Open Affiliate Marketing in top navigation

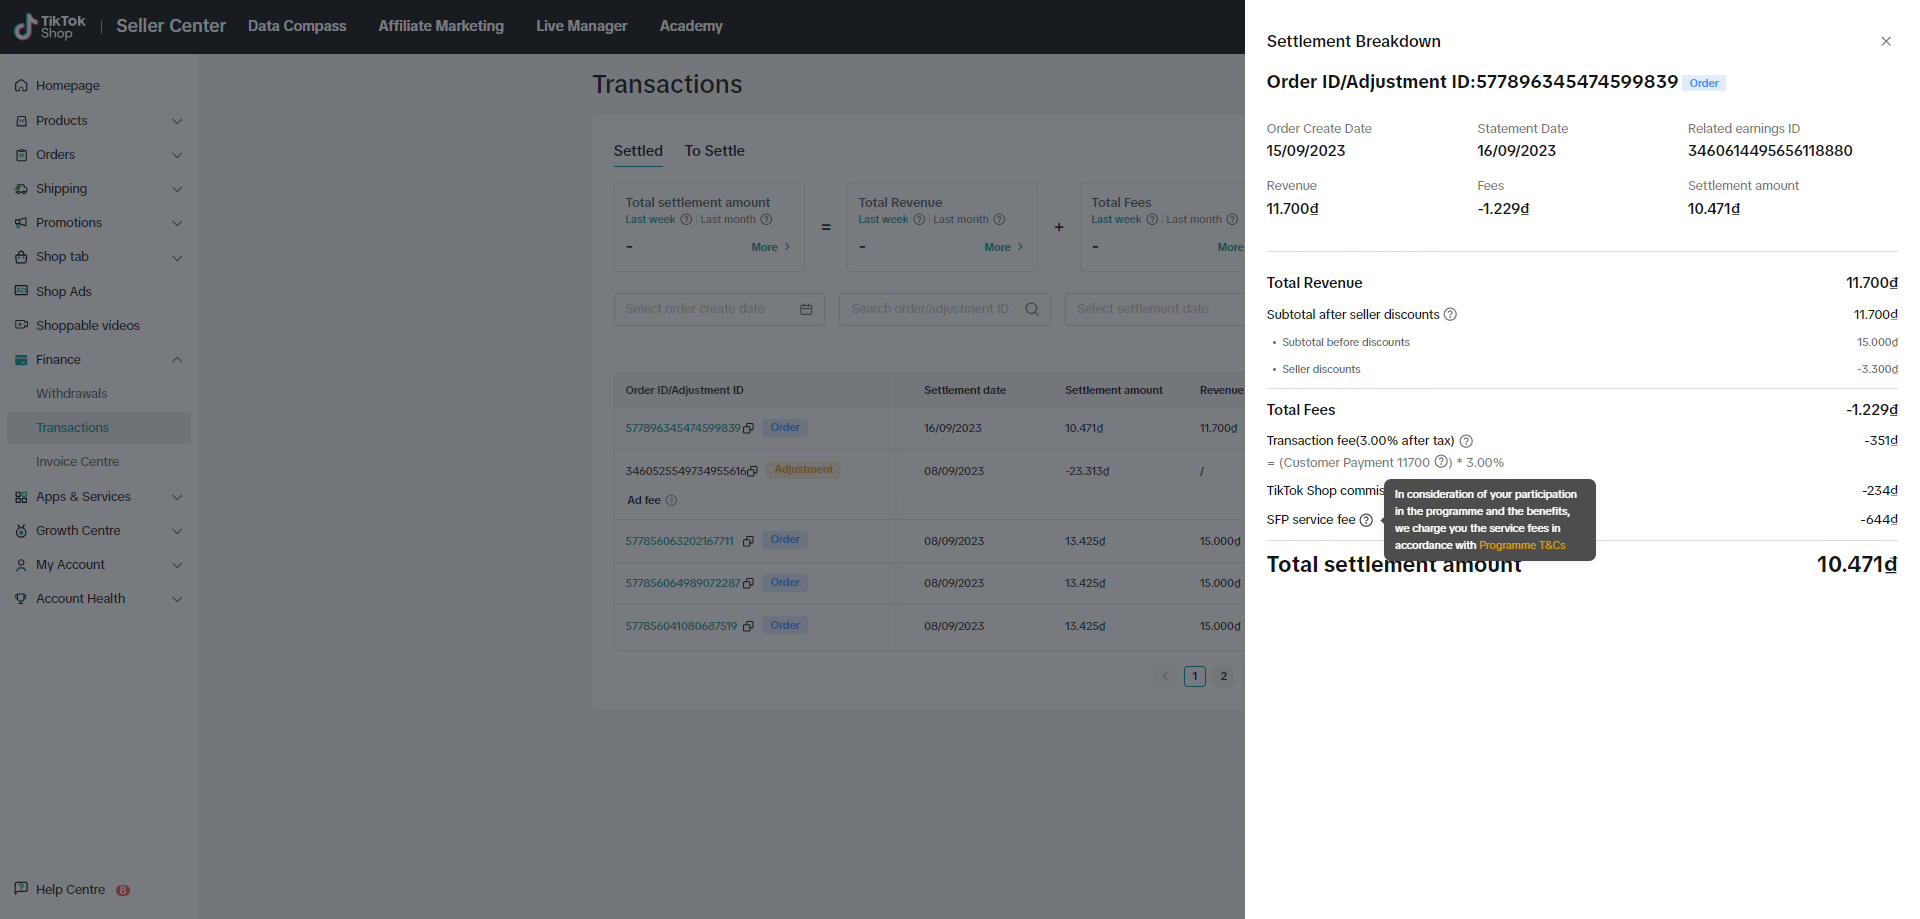441,26
